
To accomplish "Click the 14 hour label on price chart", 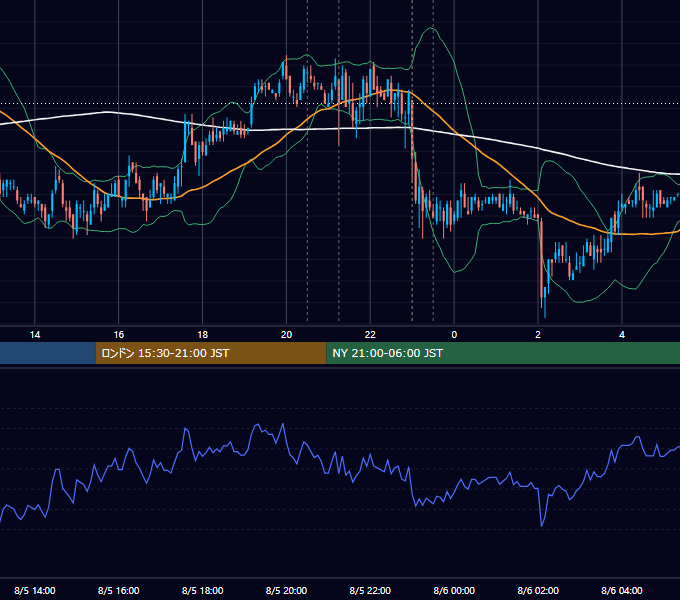I will (35, 335).
